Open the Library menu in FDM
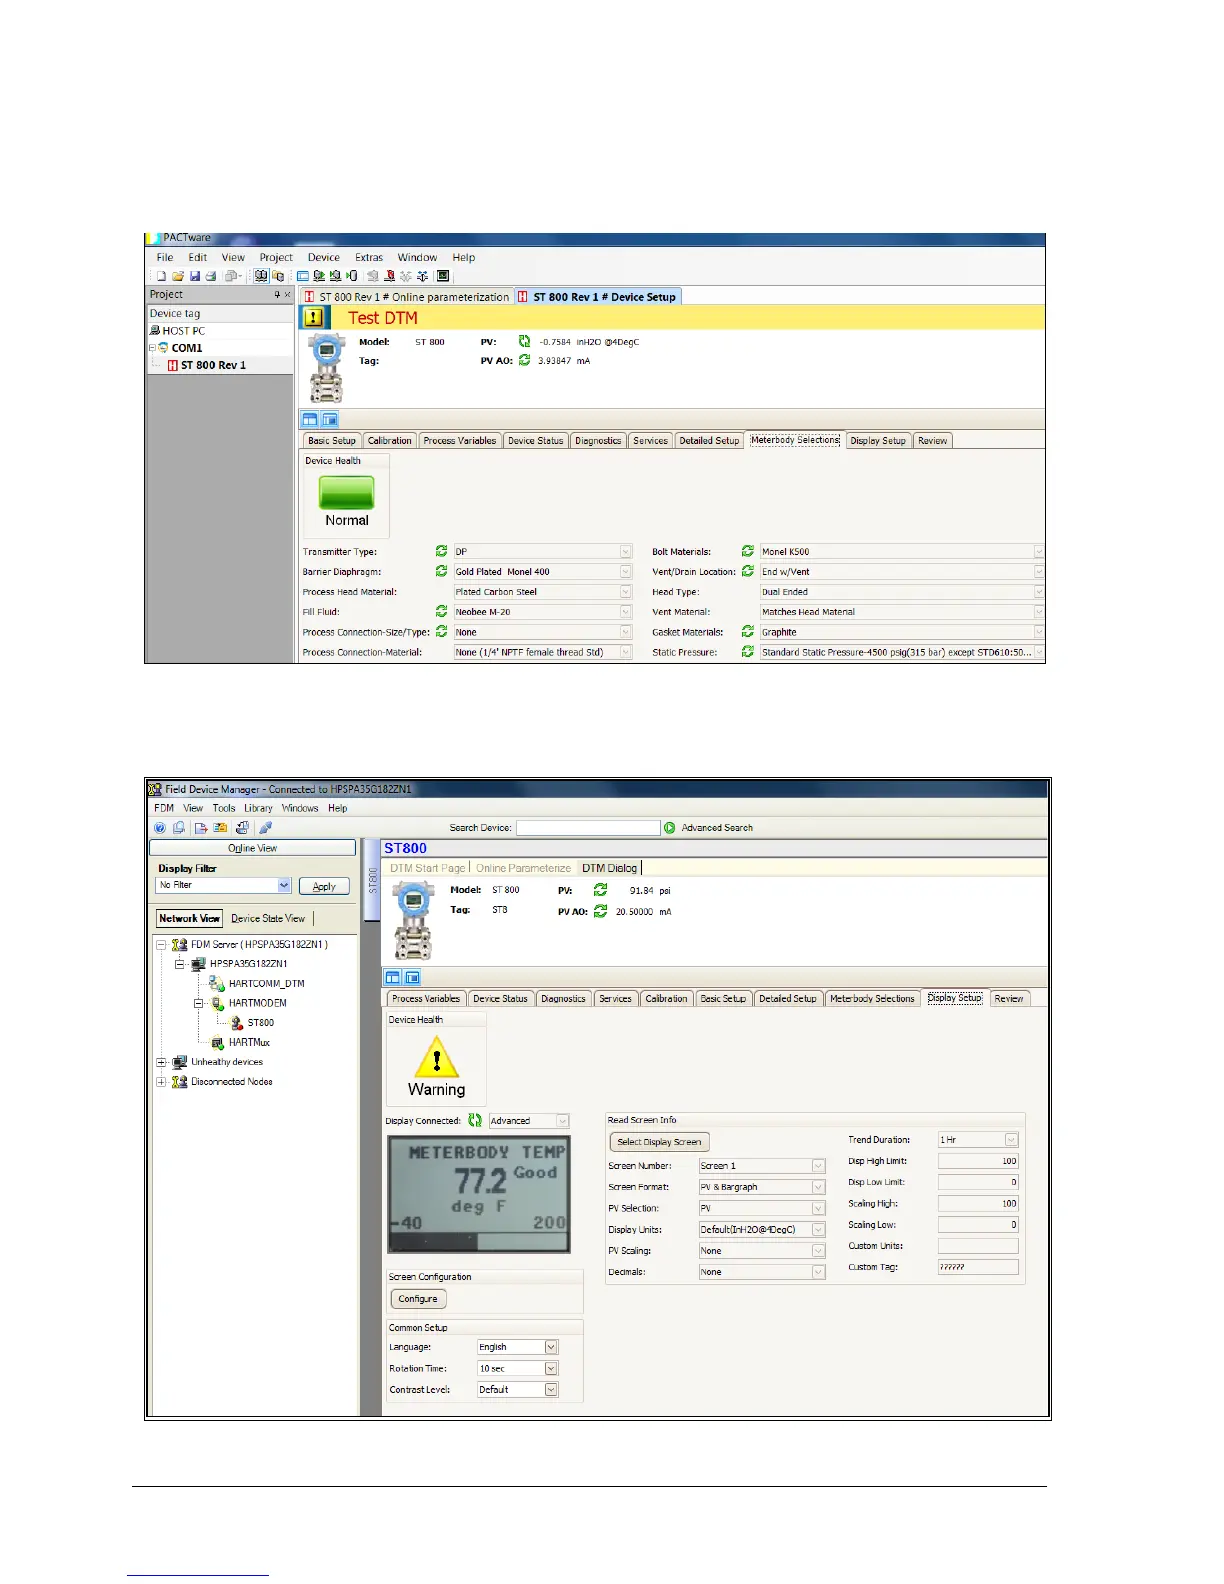This screenshot has width=1224, height=1584. point(258,808)
